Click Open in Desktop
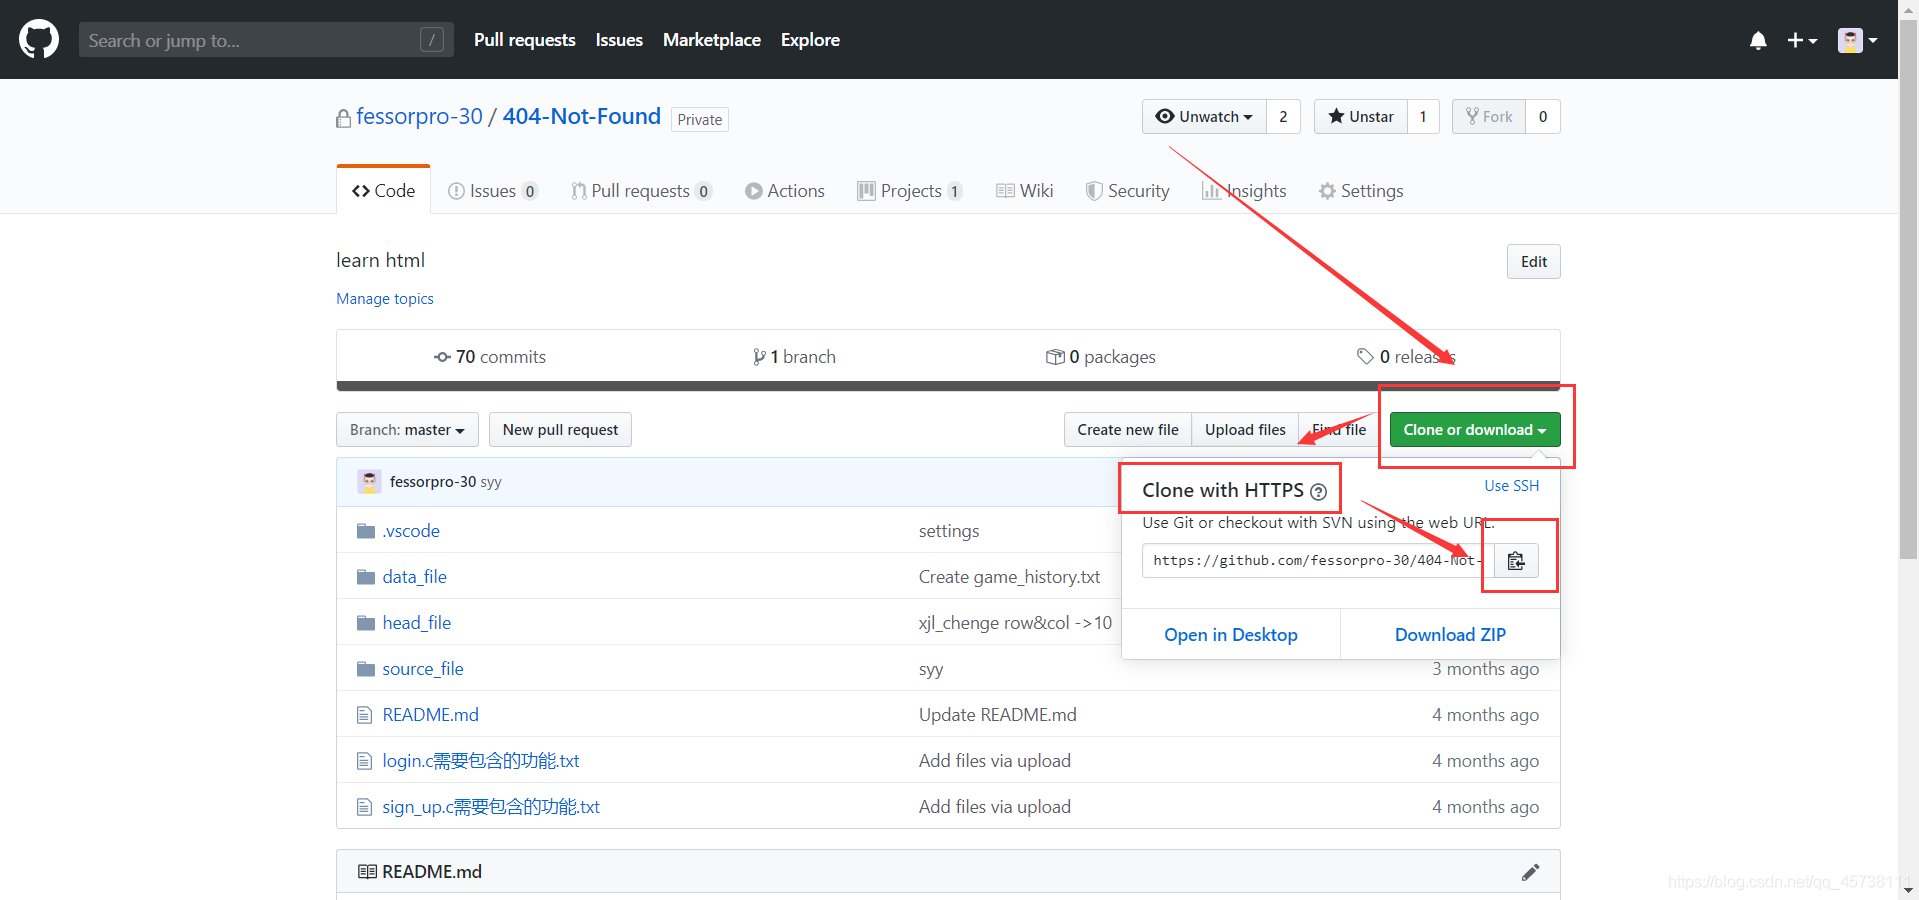This screenshot has height=900, width=1919. click(1231, 635)
